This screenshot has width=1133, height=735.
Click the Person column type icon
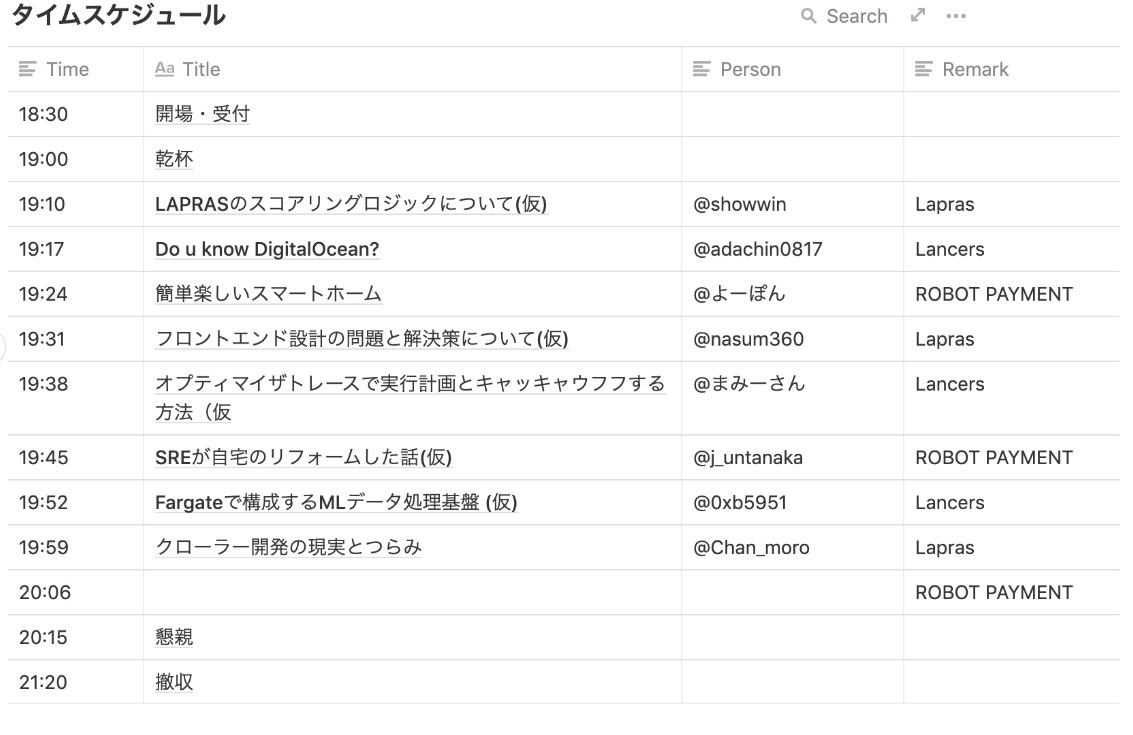click(702, 69)
